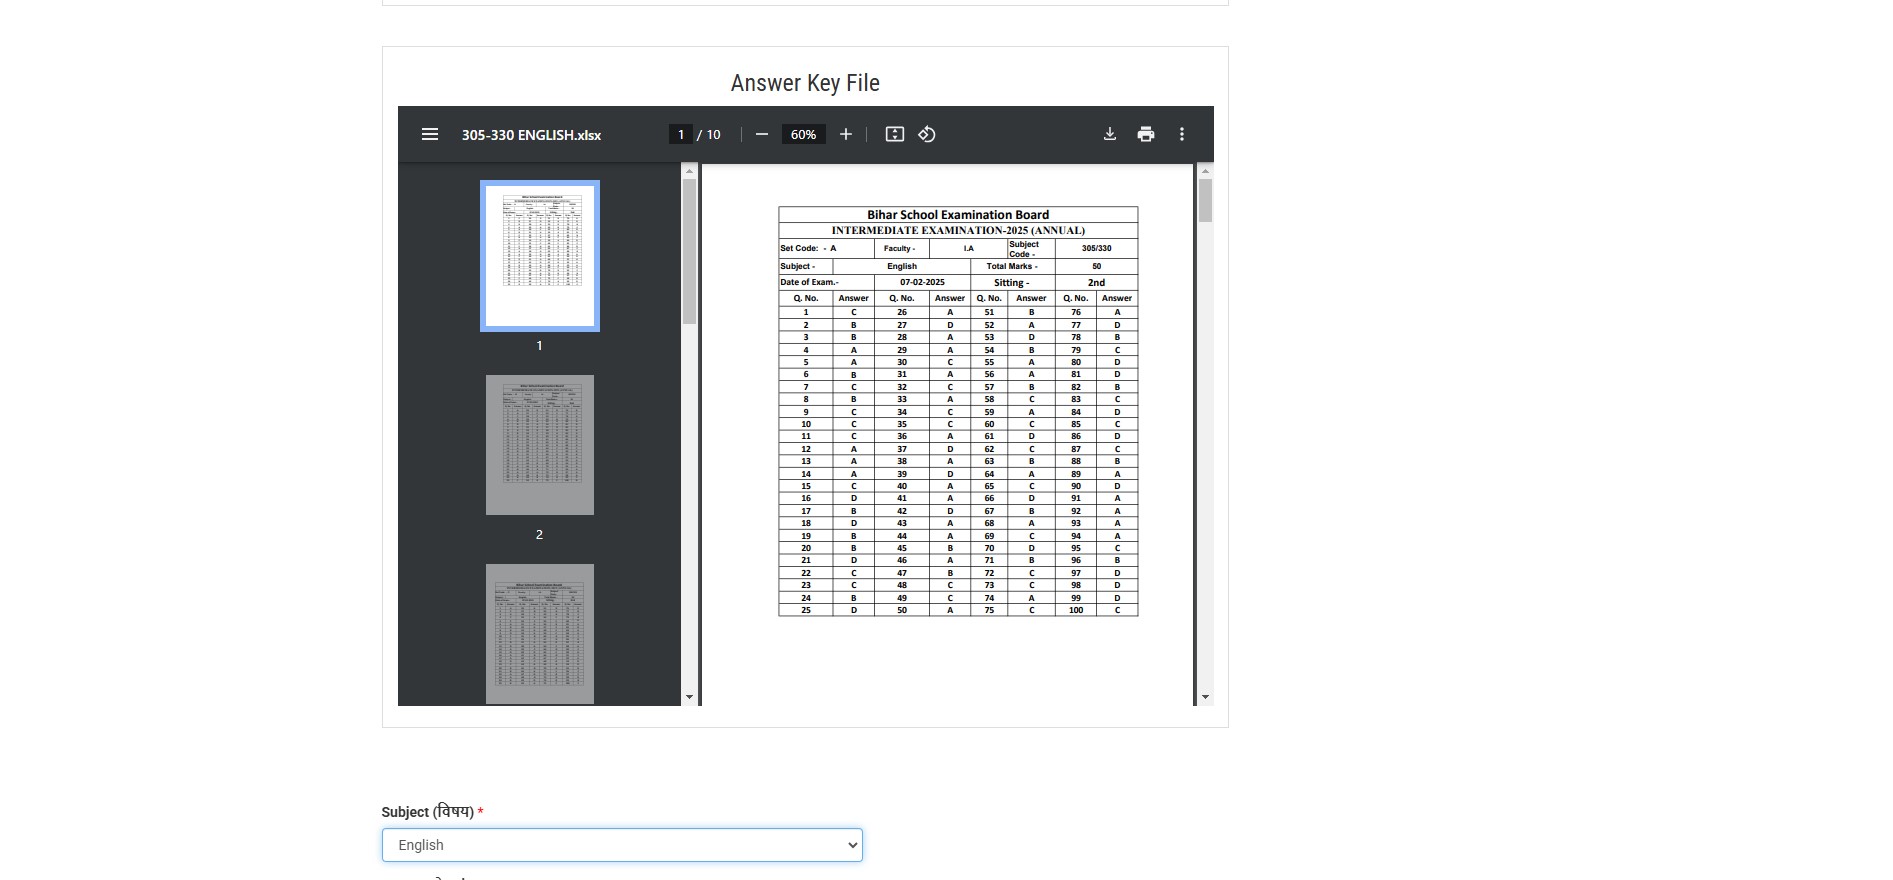Image resolution: width=1893 pixels, height=880 pixels.
Task: Zoom out with the minus icon
Action: click(x=762, y=134)
